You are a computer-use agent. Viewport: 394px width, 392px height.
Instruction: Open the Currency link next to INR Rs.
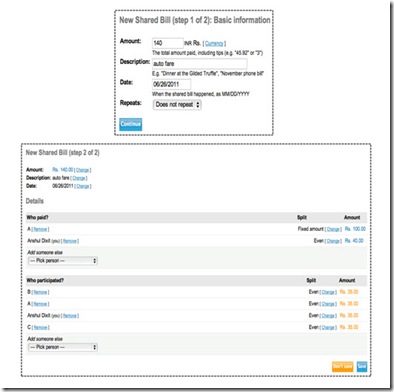214,43
